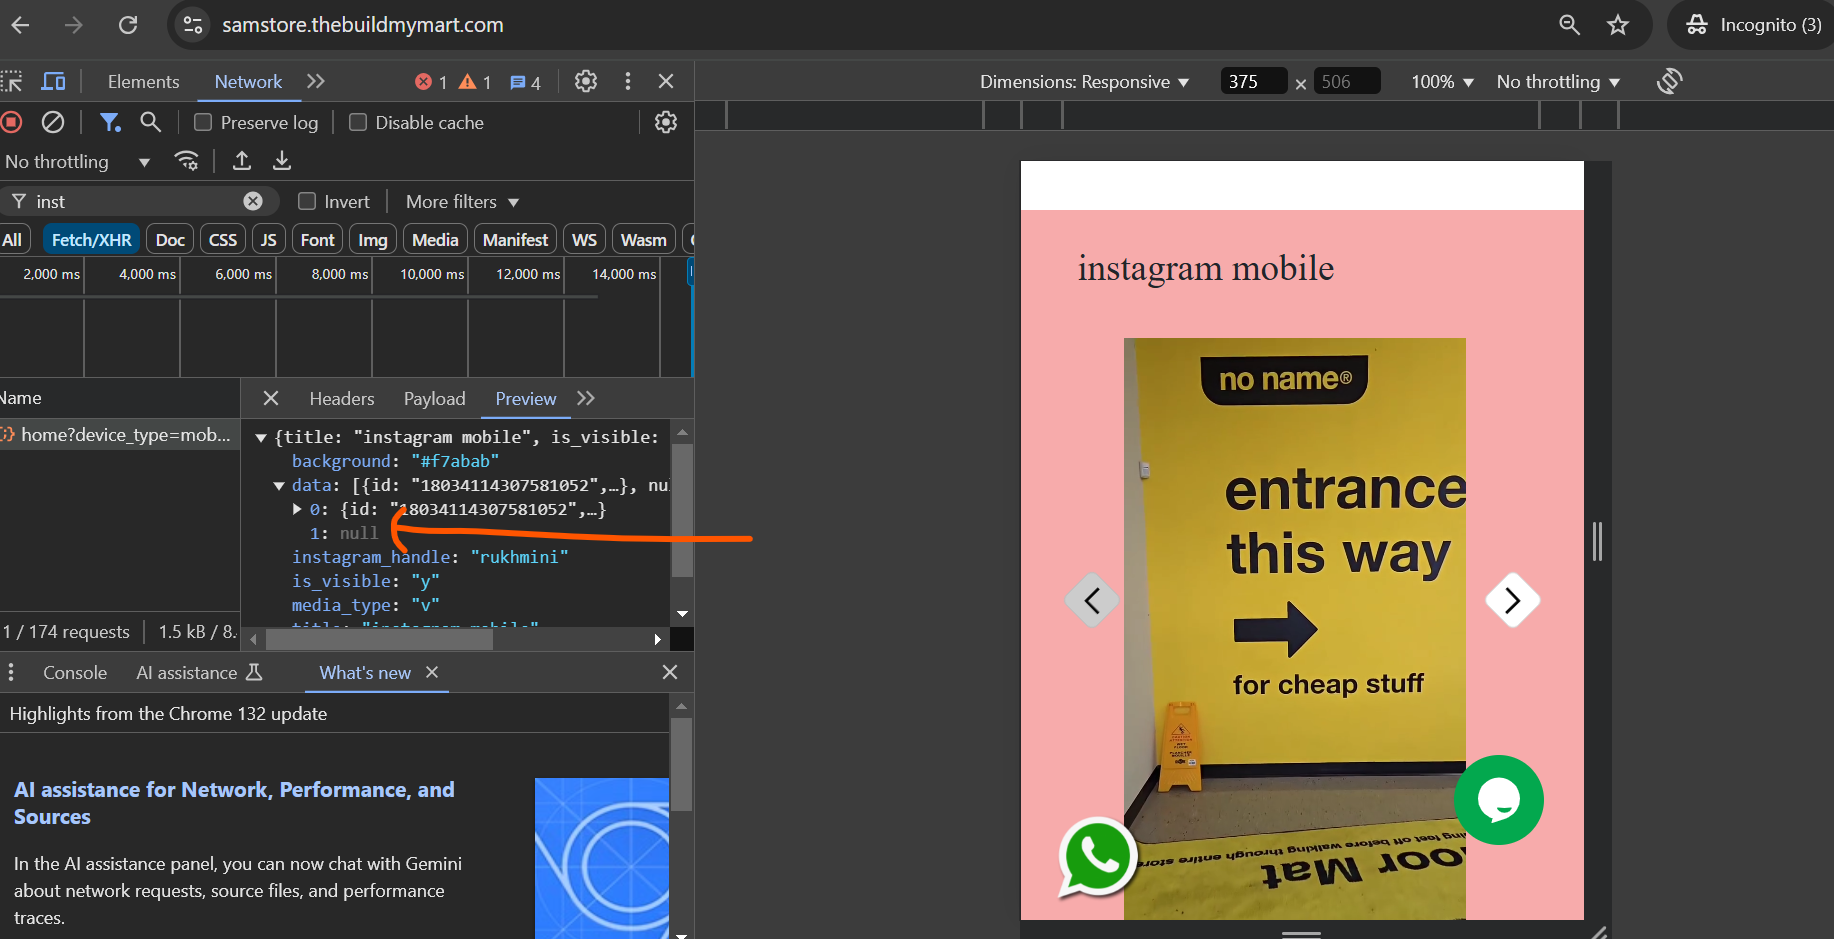This screenshot has width=1834, height=939.
Task: Open network conditions wifi icon
Action: [187, 161]
